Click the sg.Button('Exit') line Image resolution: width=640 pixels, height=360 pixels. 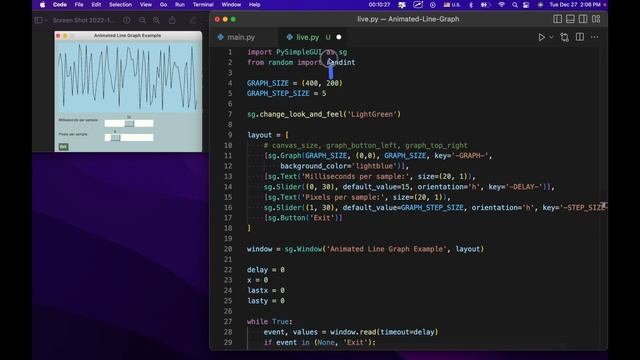[x=303, y=218]
